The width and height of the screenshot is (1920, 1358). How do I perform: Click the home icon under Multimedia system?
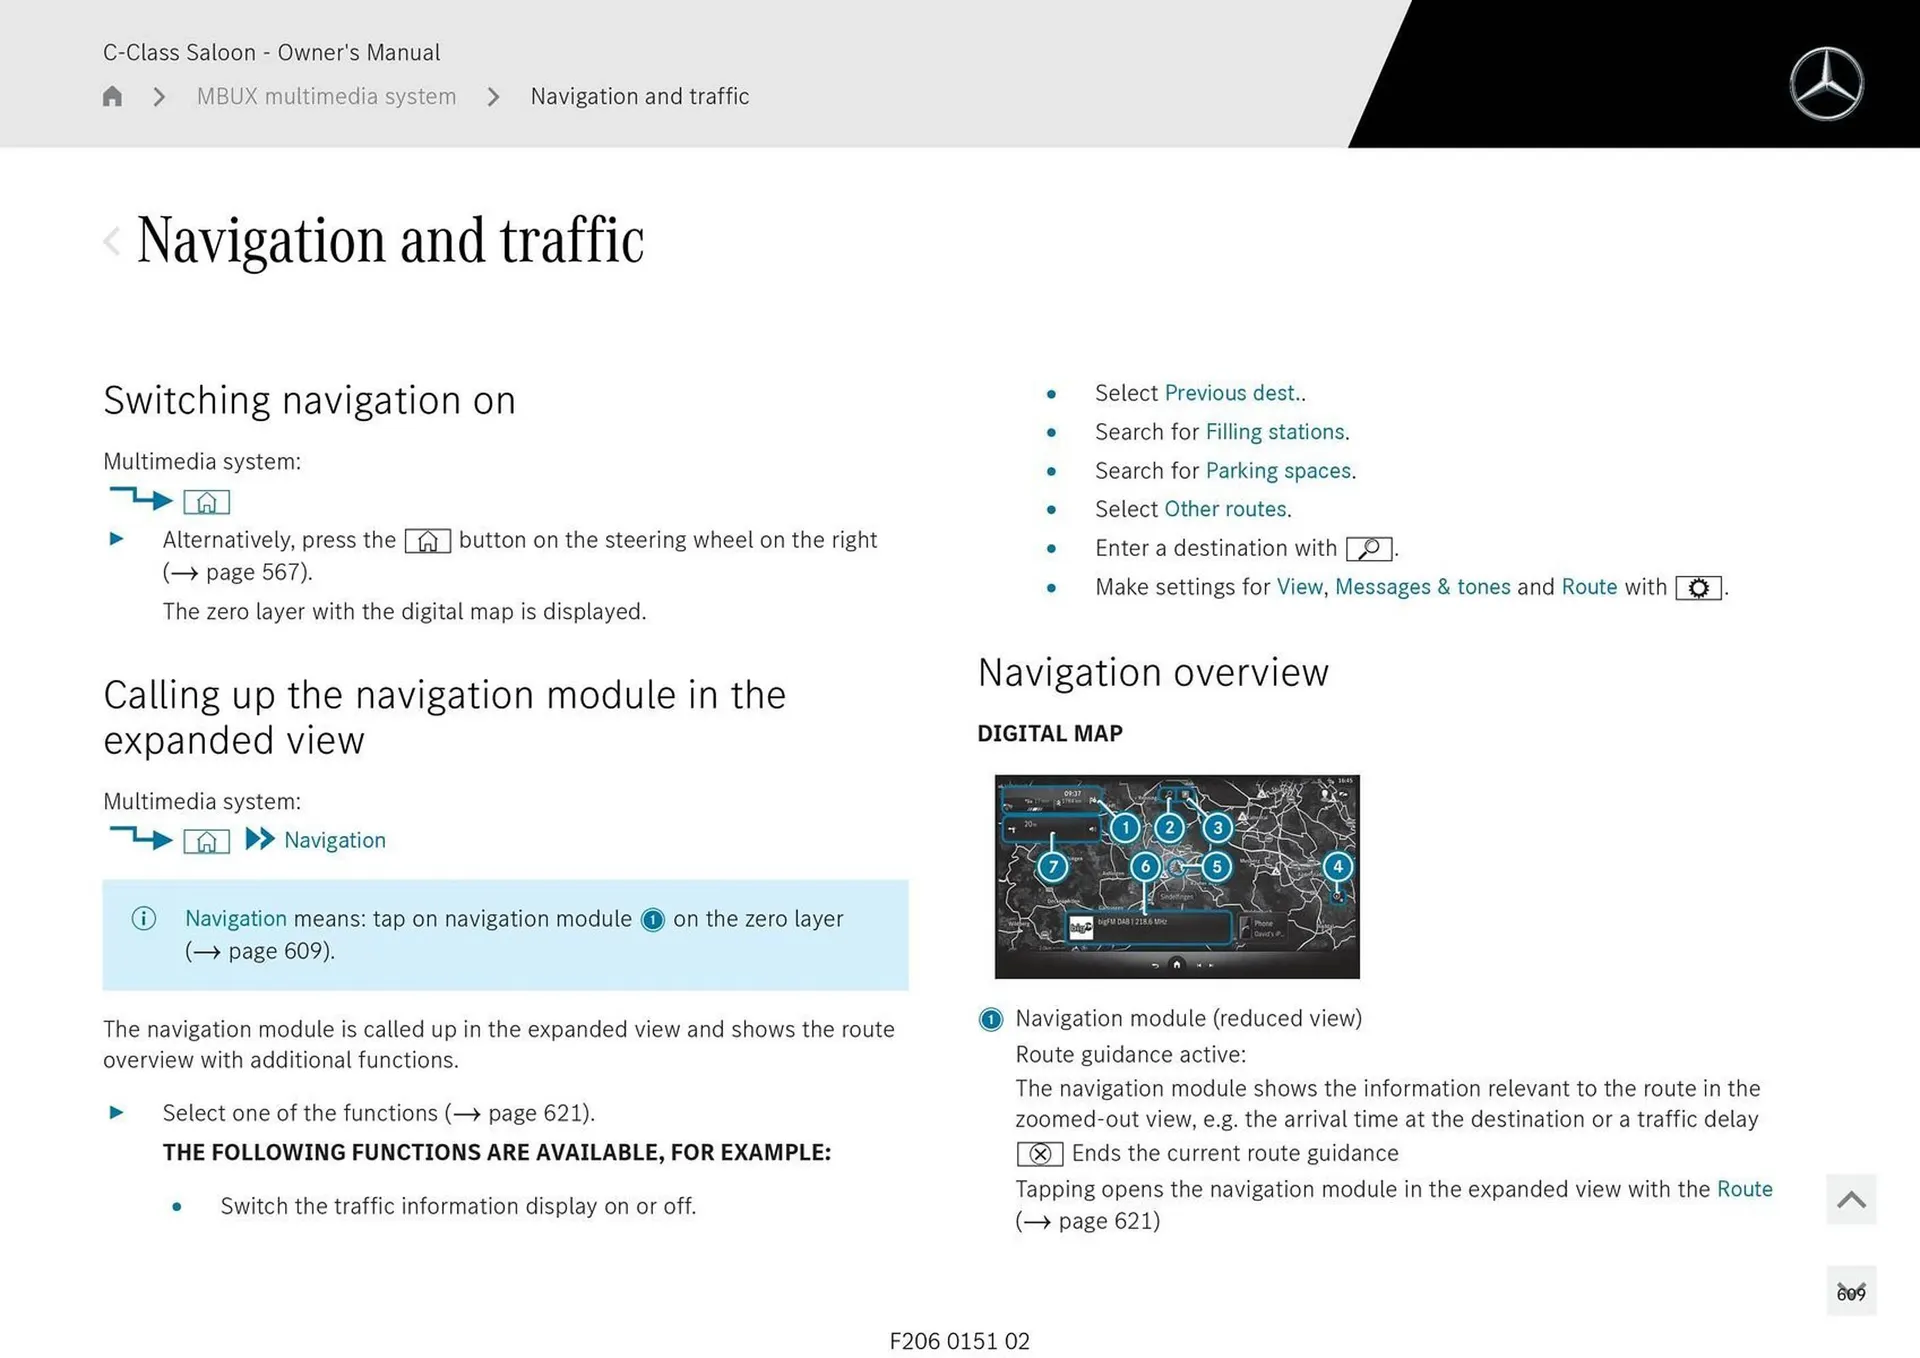[x=207, y=501]
